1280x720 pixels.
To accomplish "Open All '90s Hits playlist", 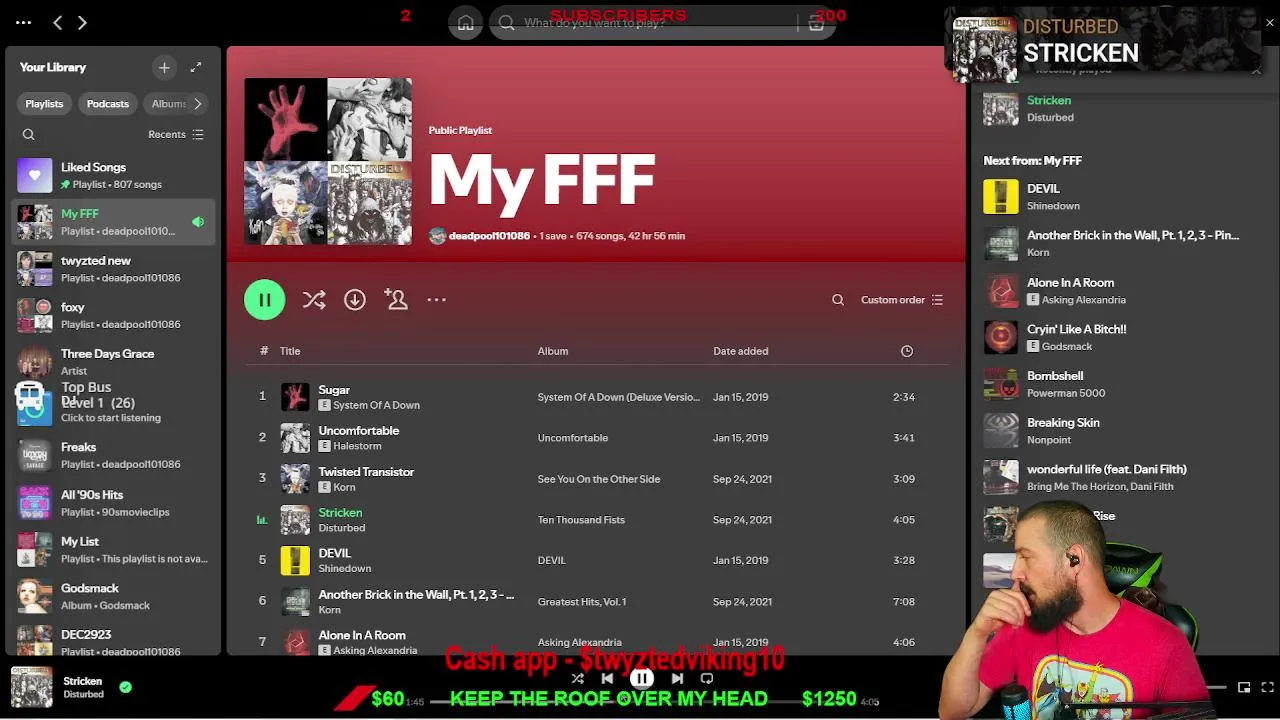I will [x=115, y=503].
